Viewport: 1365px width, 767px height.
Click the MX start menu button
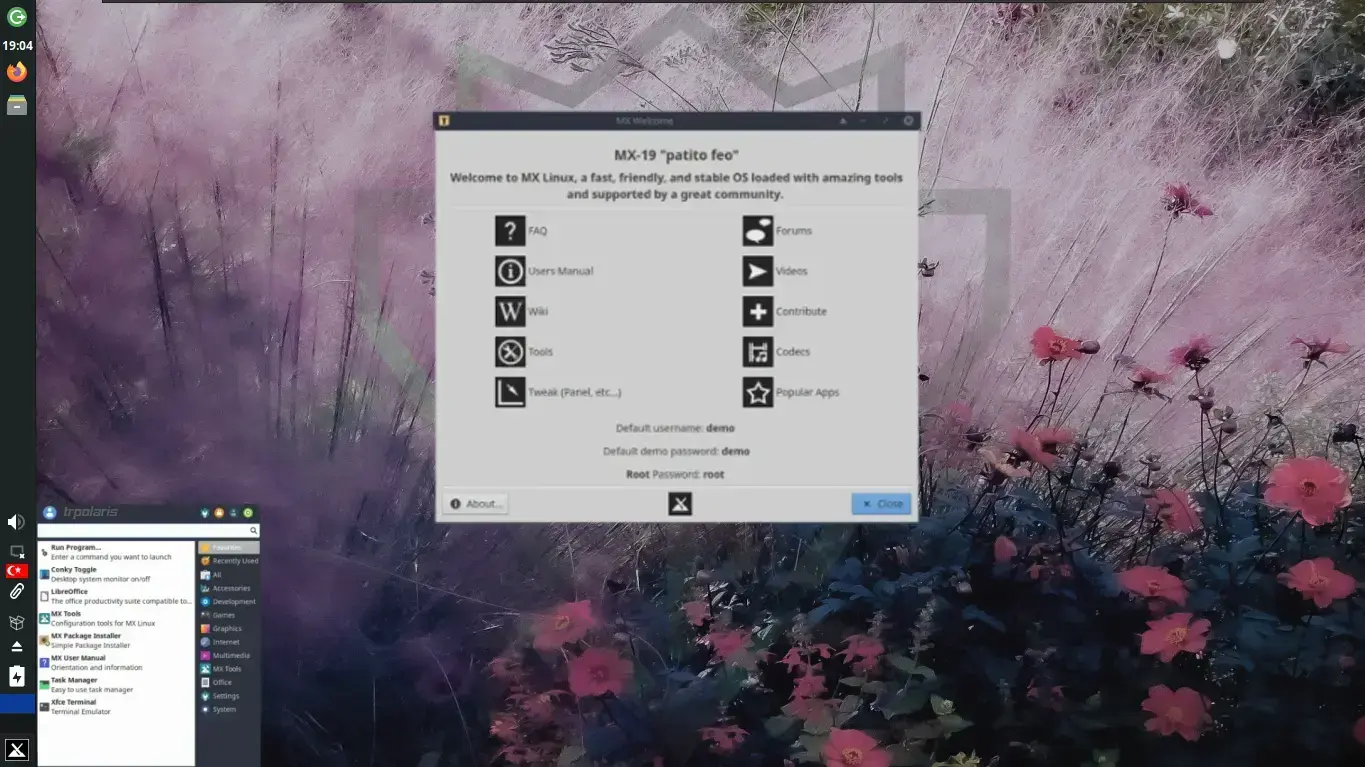tap(17, 750)
